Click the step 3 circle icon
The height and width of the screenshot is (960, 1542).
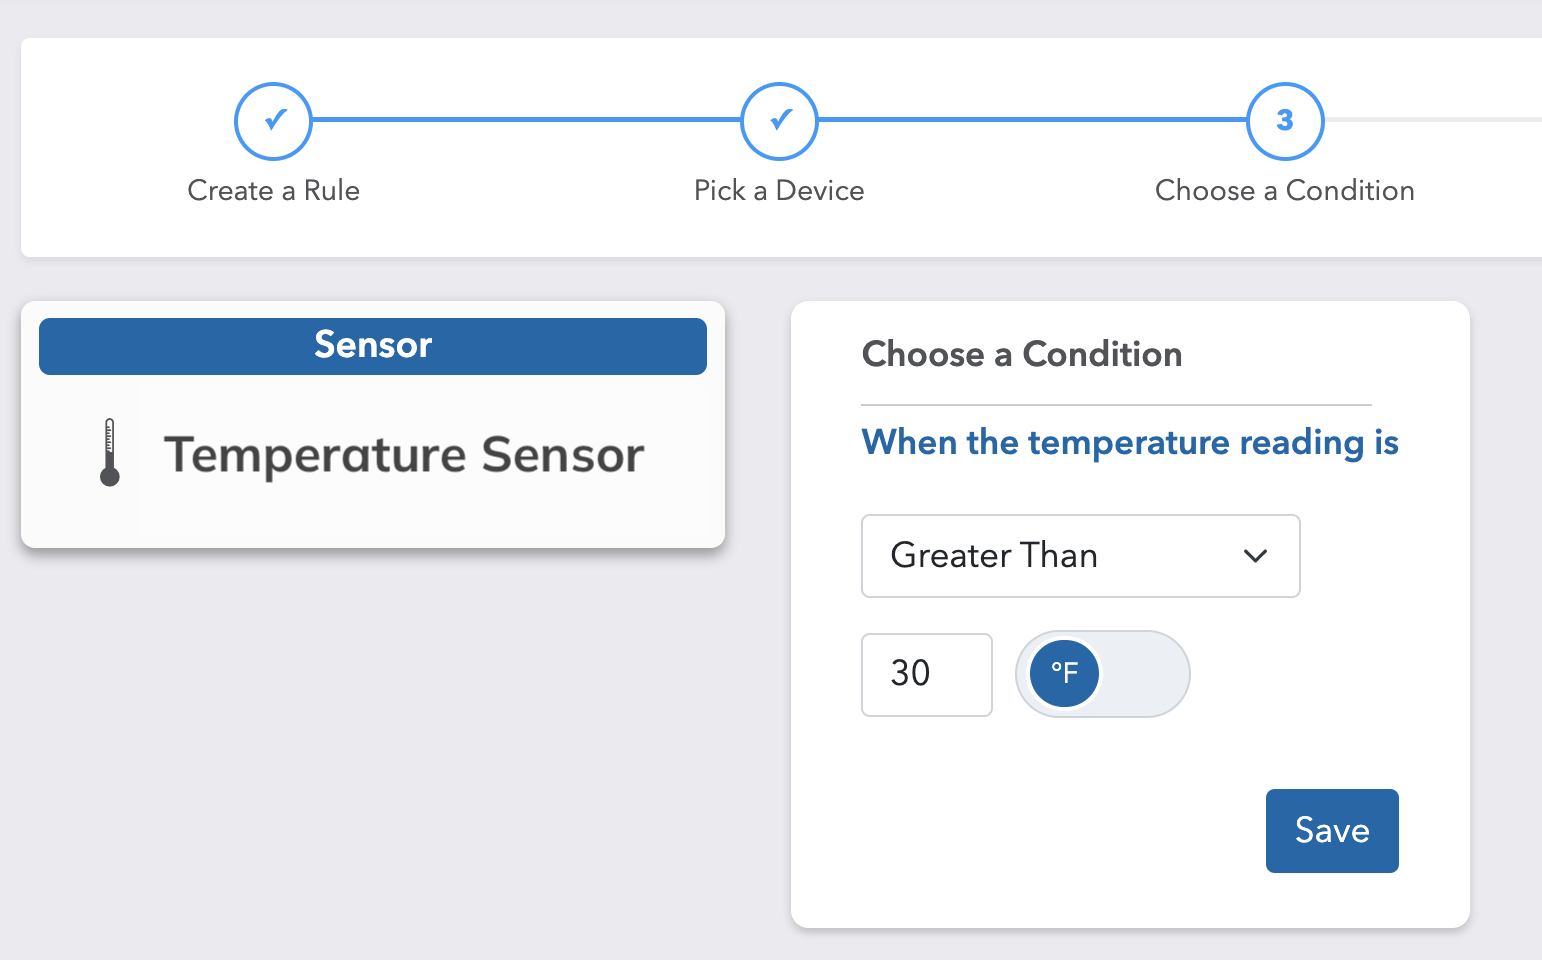click(1285, 121)
